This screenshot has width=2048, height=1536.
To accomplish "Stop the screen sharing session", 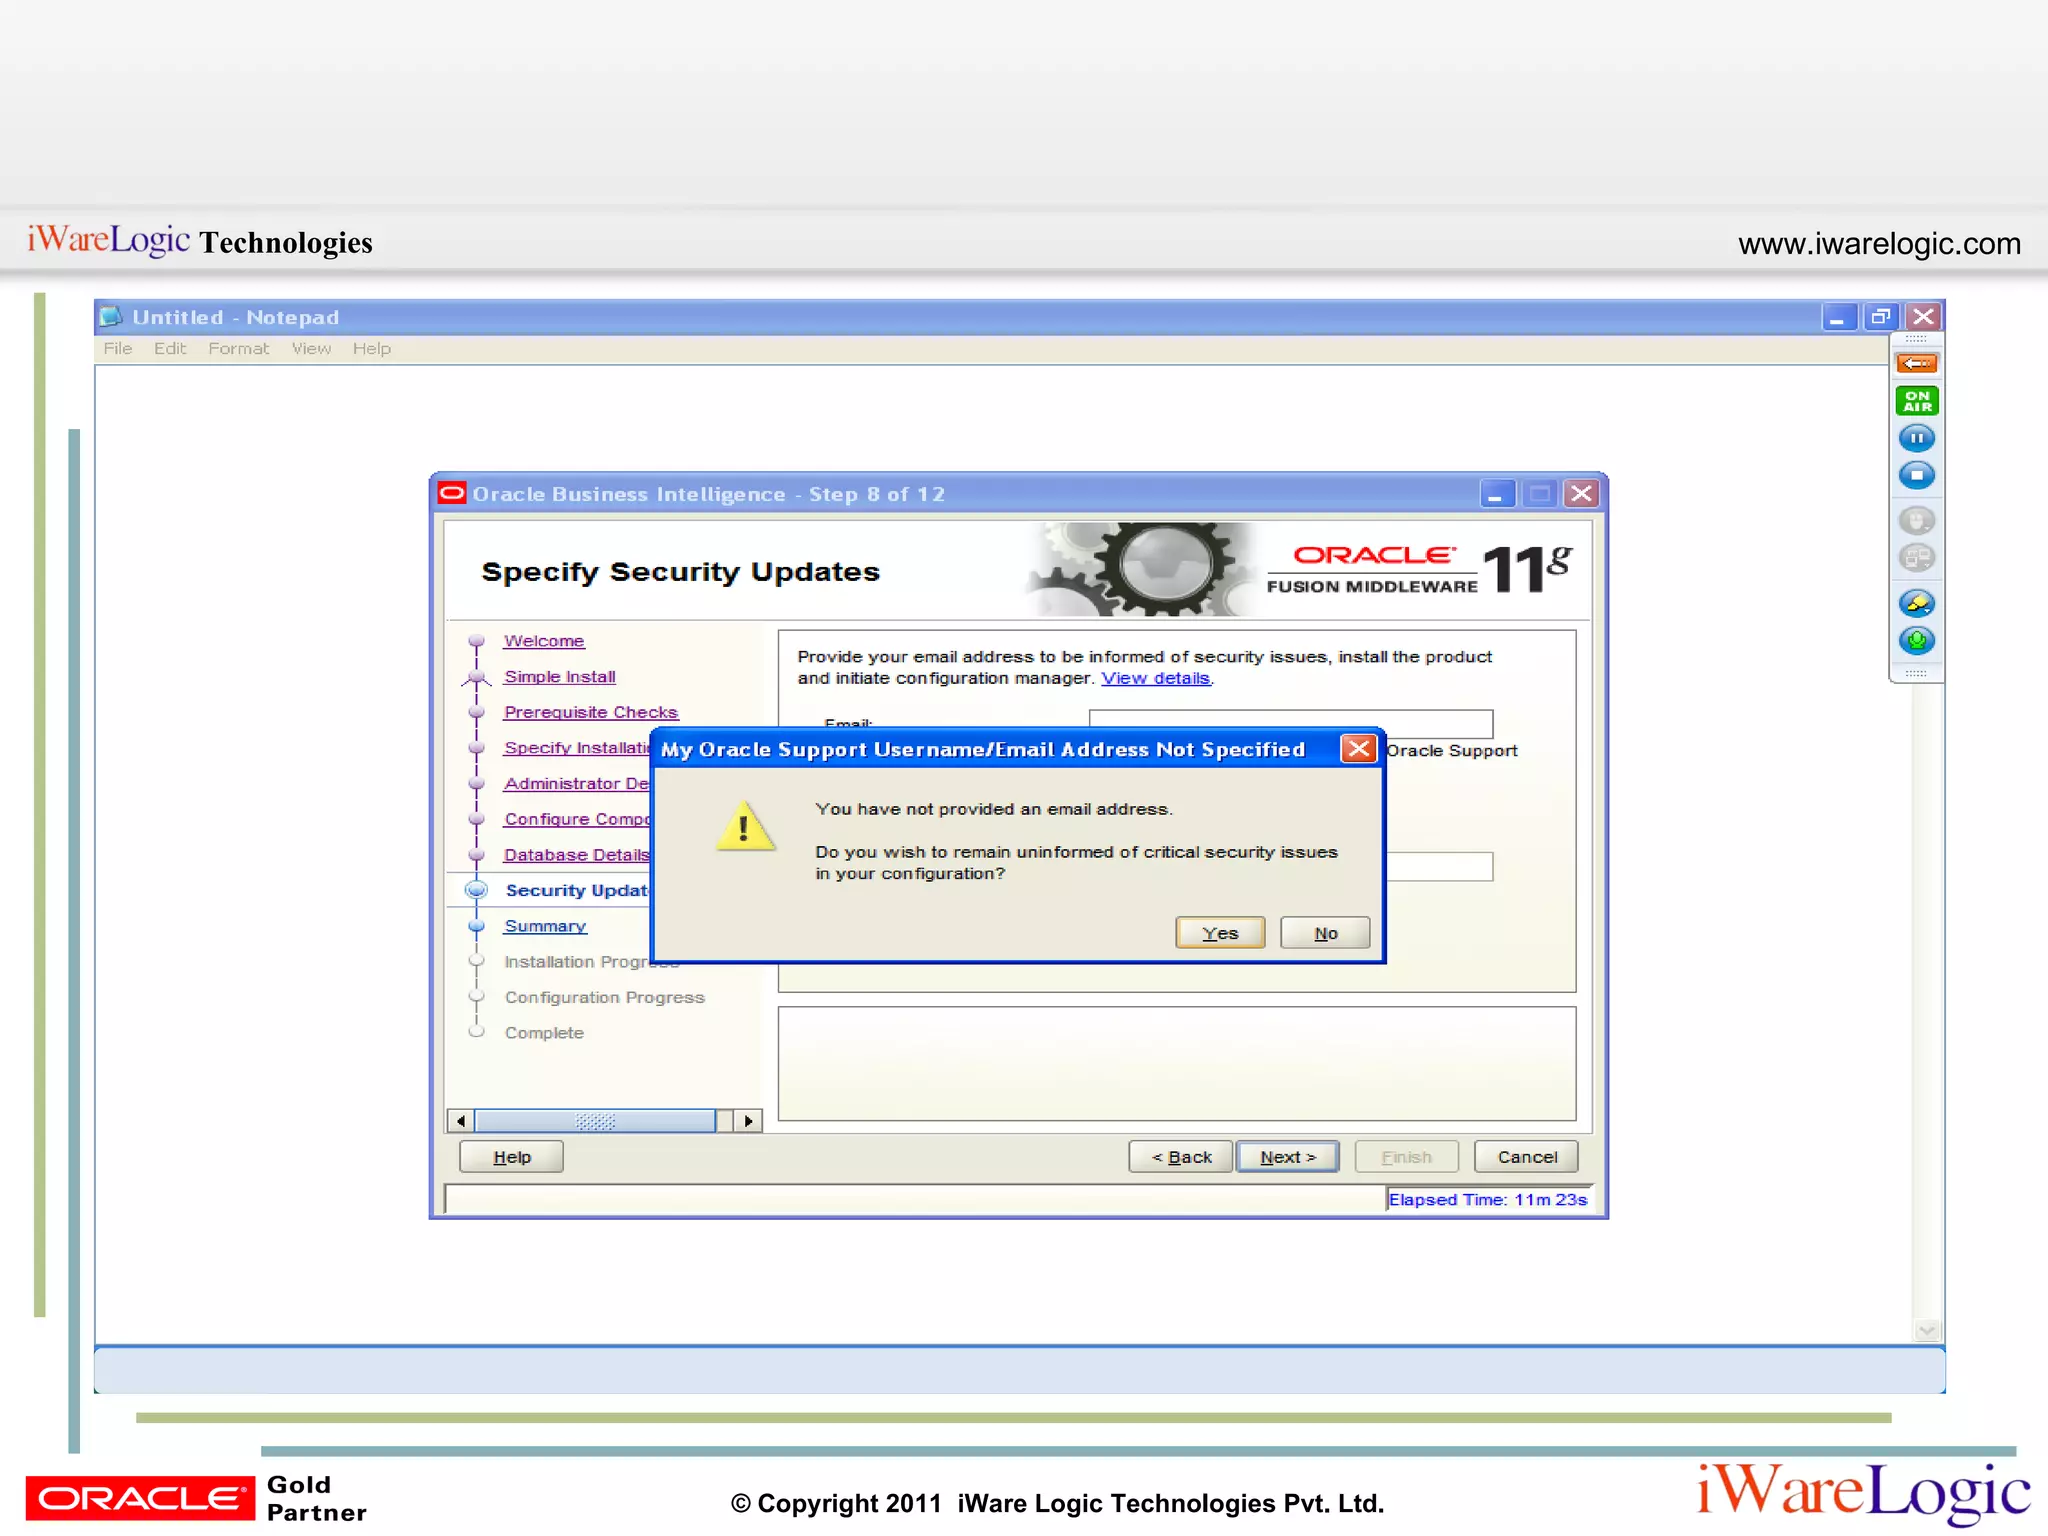I will click(x=1916, y=475).
